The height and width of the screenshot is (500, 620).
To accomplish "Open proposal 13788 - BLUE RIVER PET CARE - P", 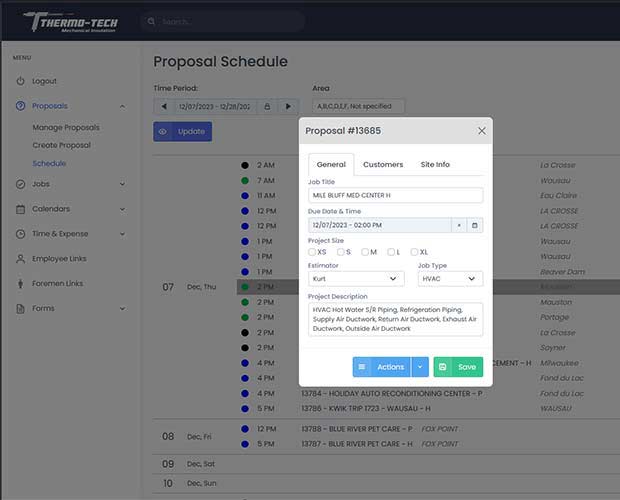I will tap(357, 429).
